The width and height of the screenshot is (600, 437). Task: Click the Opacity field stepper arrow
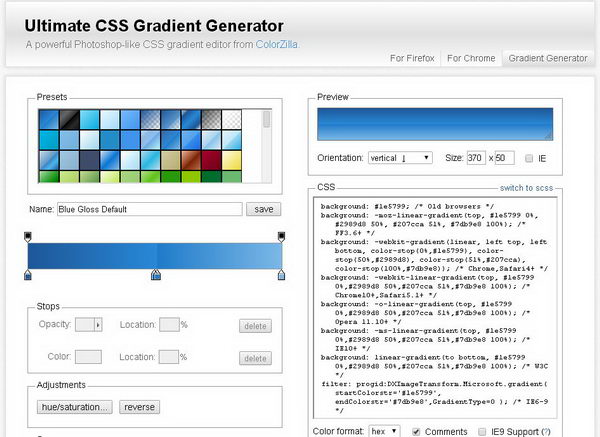click(x=98, y=325)
